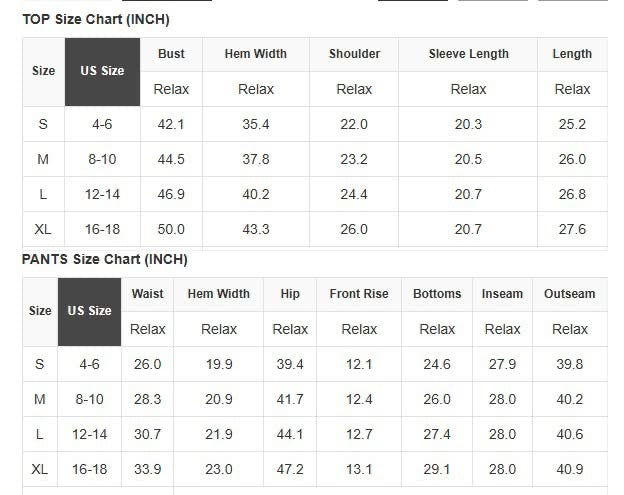The image size is (624, 495).
Task: Select the 37.8 hem width cell
Action: point(256,160)
